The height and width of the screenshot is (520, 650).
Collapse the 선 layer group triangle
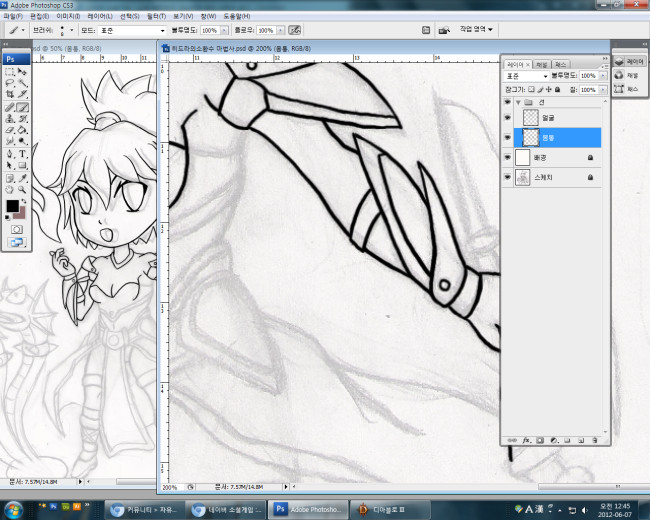[518, 102]
